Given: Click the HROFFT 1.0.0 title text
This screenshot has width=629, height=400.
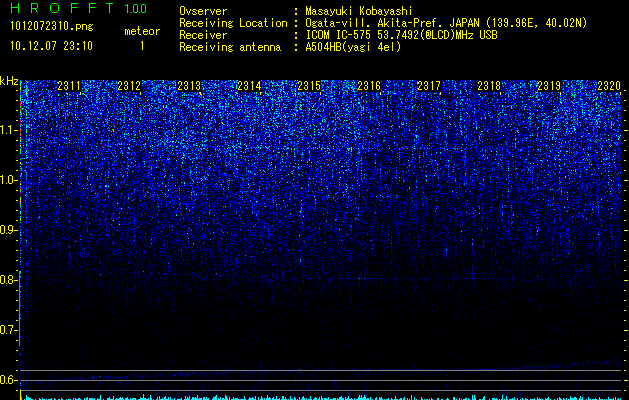Looking at the screenshot, I should click(x=79, y=8).
